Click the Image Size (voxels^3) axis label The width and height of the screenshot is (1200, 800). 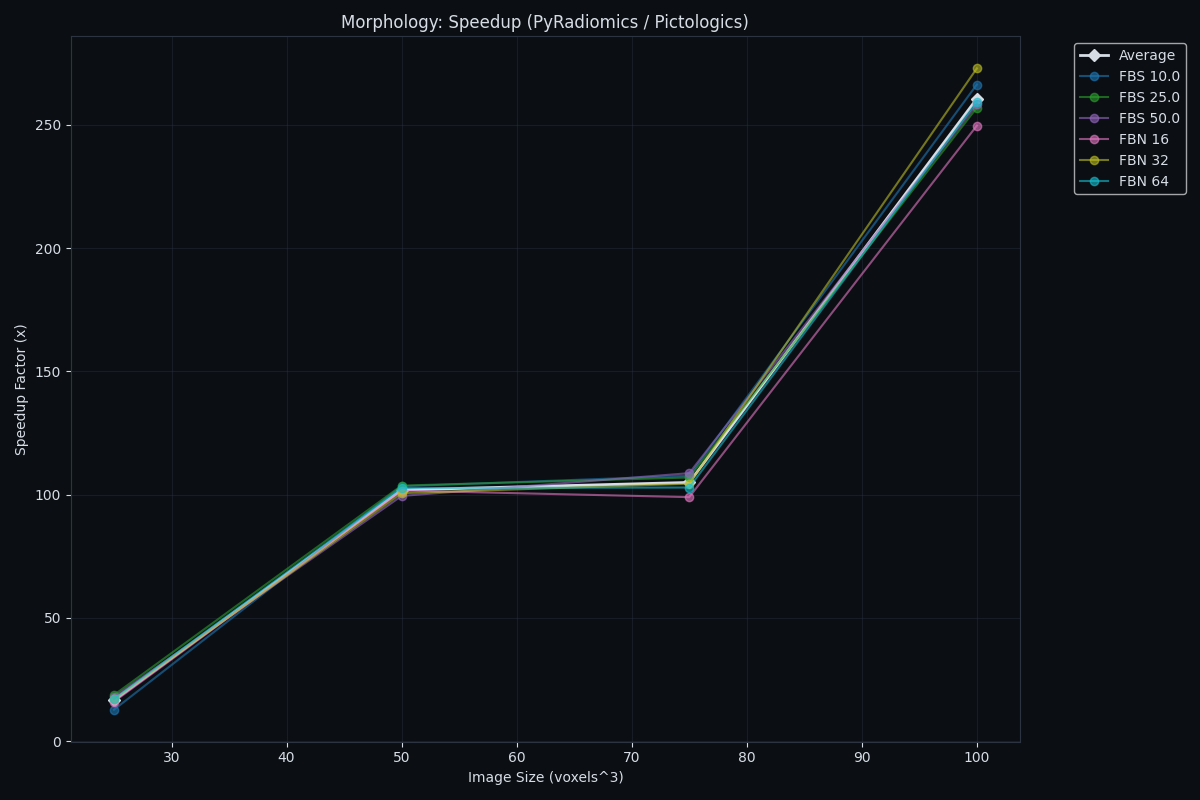tap(545, 776)
